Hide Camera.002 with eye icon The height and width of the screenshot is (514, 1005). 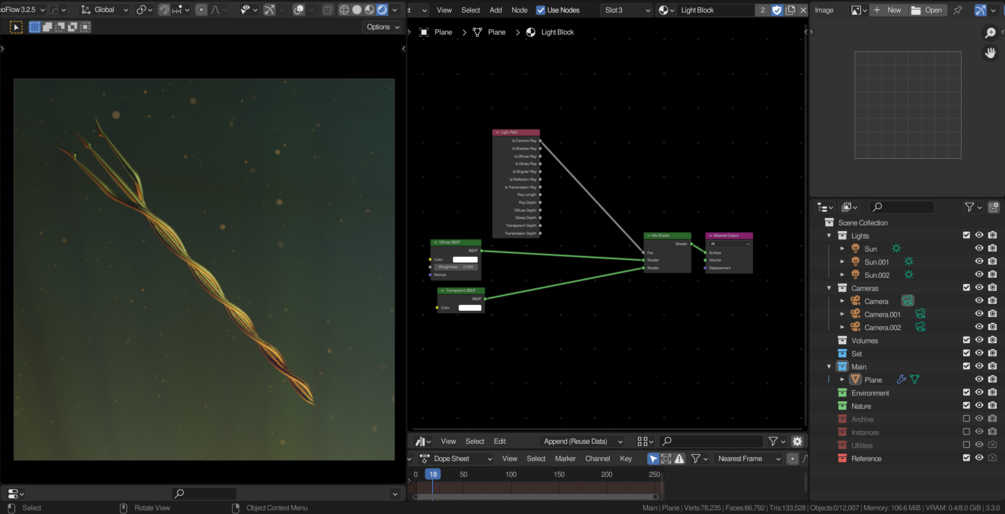point(979,327)
